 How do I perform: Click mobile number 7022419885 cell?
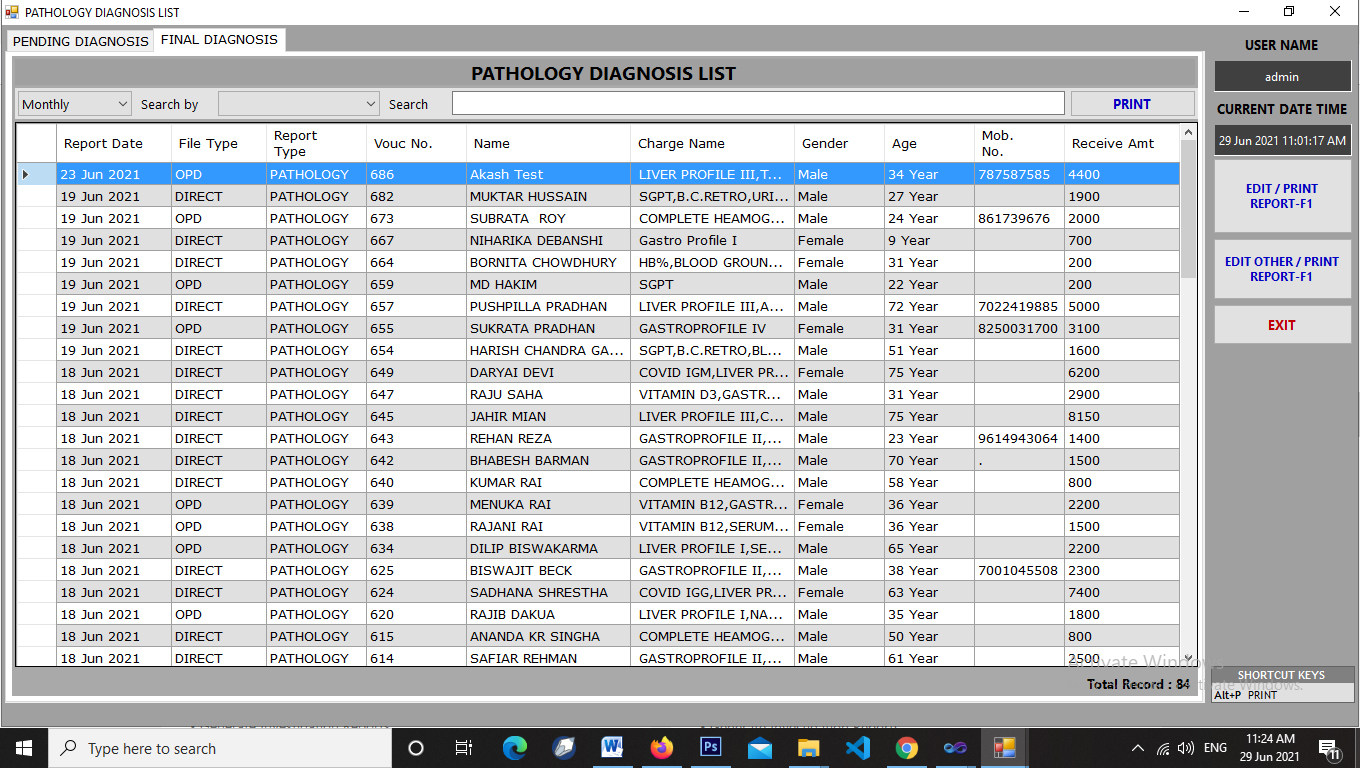click(1019, 306)
